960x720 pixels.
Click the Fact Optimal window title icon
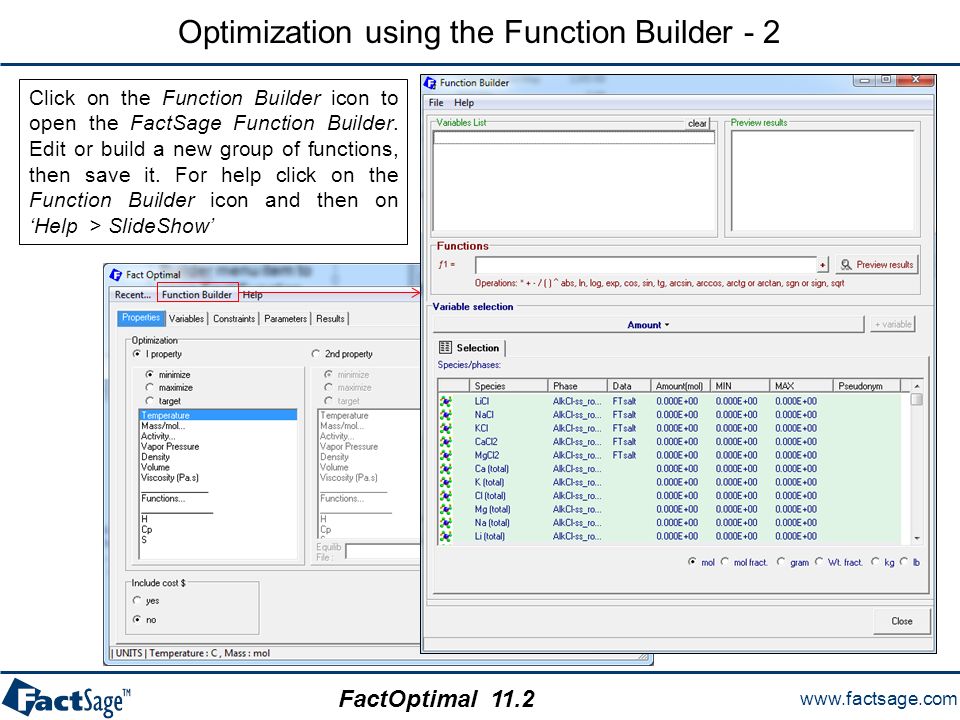[x=115, y=274]
